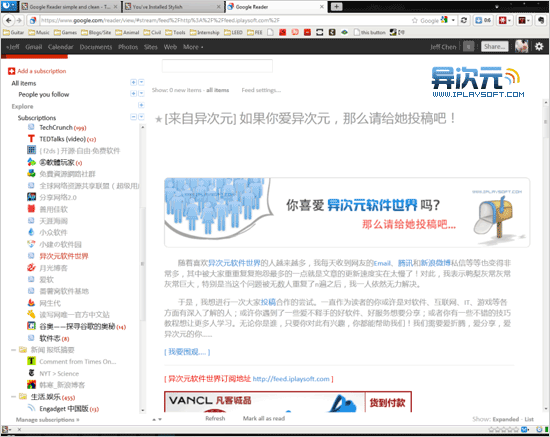Show all items filter link

pos(217,90)
